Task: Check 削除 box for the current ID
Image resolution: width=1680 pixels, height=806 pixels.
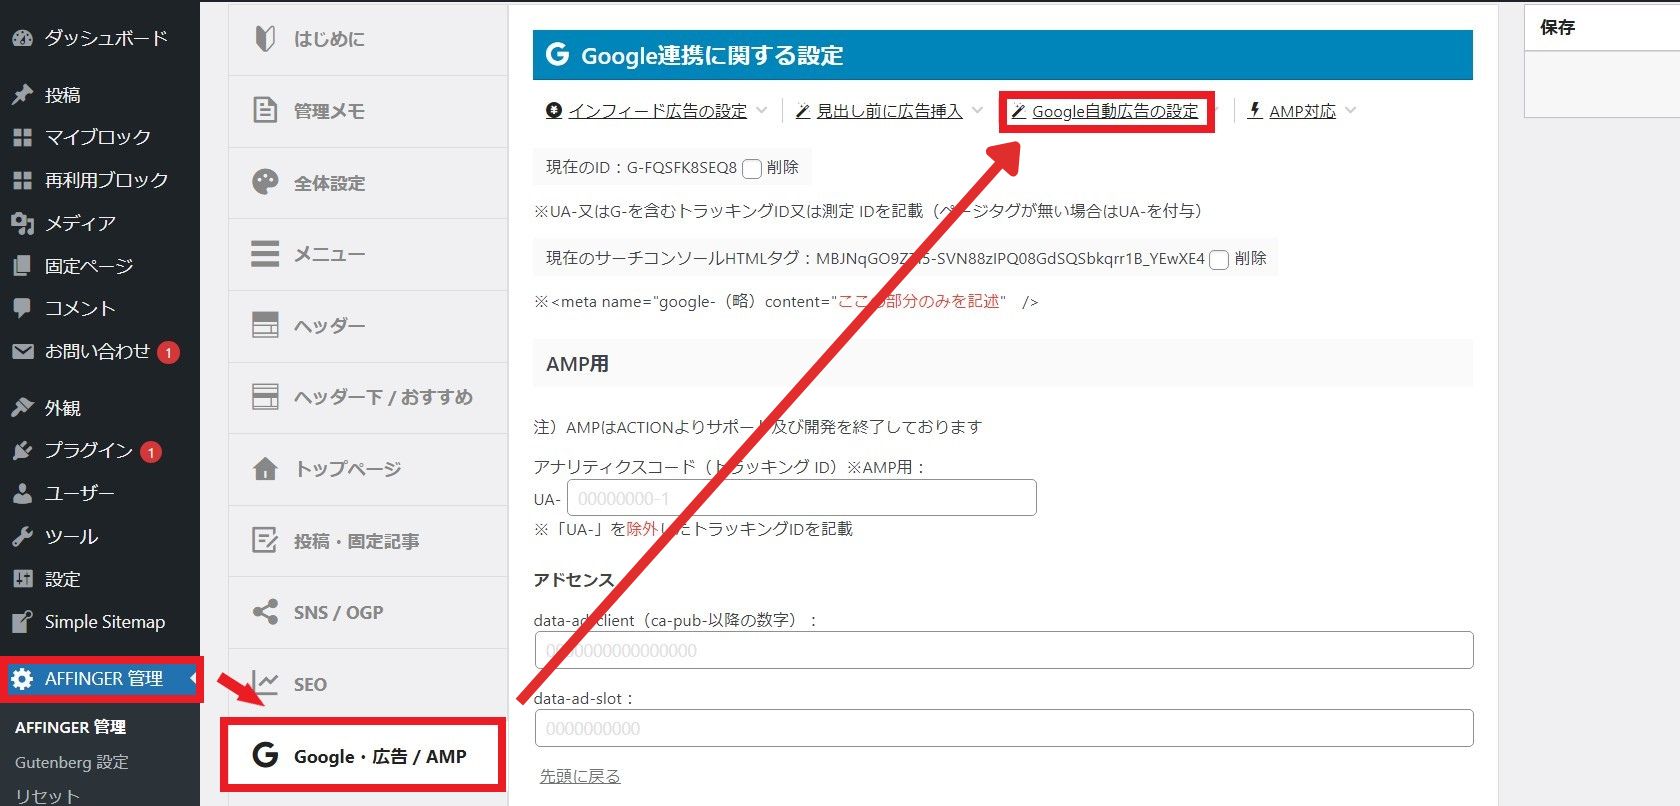Action: 752,169
